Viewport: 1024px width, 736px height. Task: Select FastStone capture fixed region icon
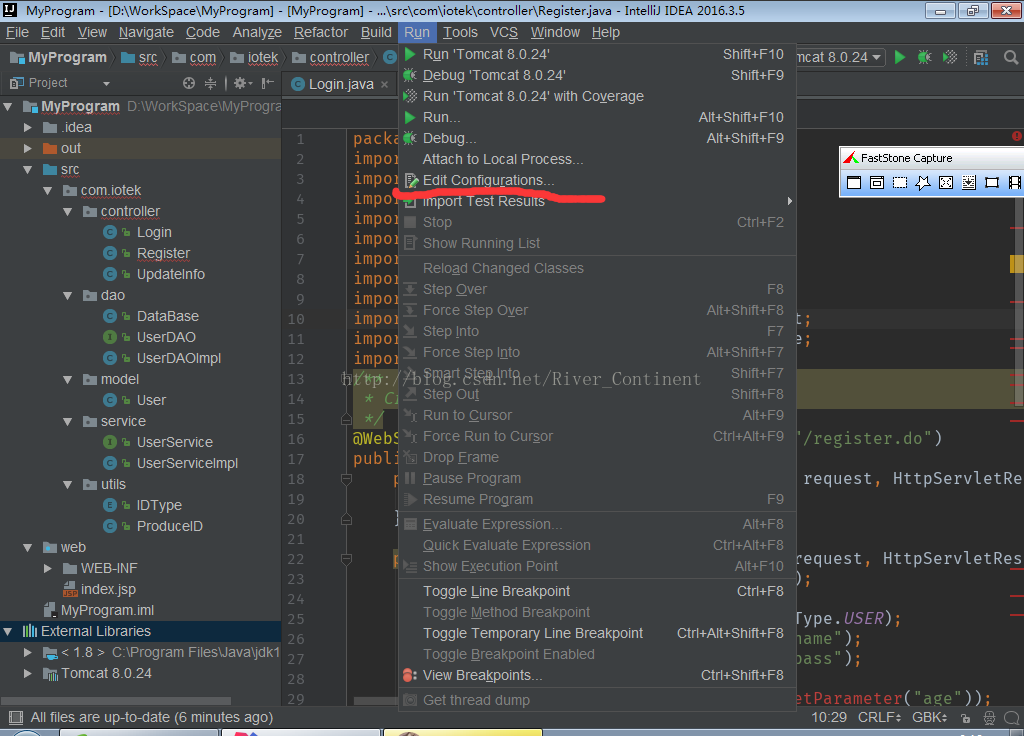pos(992,183)
